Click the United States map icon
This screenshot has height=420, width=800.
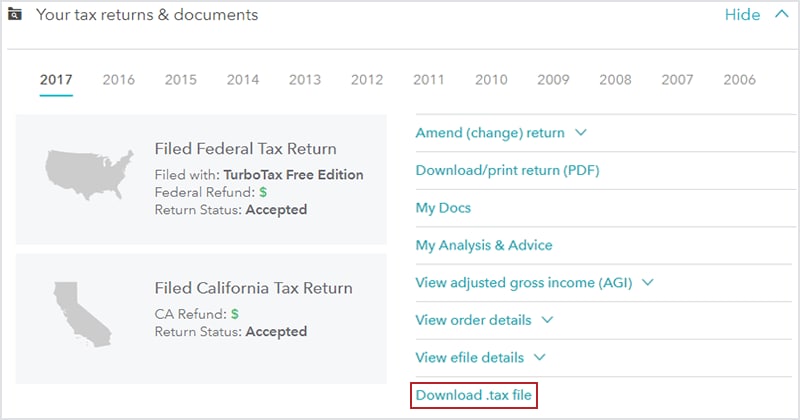[x=89, y=174]
